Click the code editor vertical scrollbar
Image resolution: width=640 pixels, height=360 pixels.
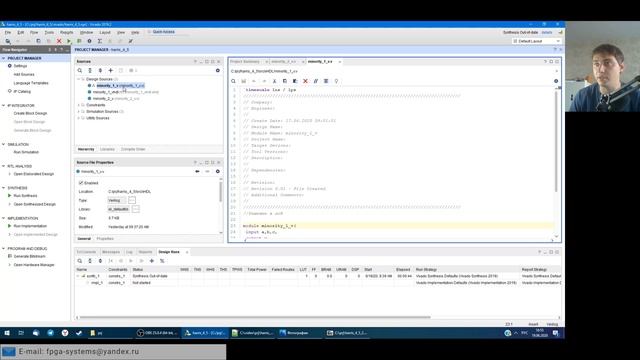556,141
